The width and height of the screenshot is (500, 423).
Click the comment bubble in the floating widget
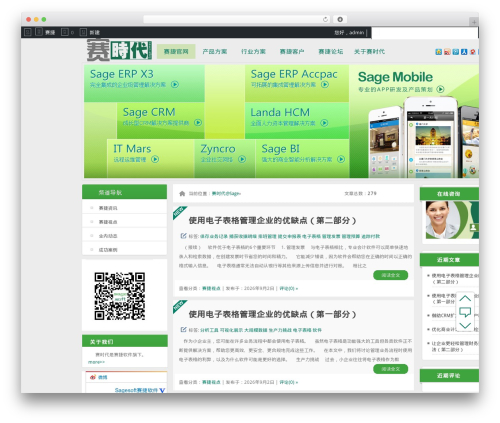pyautogui.click(x=465, y=312)
